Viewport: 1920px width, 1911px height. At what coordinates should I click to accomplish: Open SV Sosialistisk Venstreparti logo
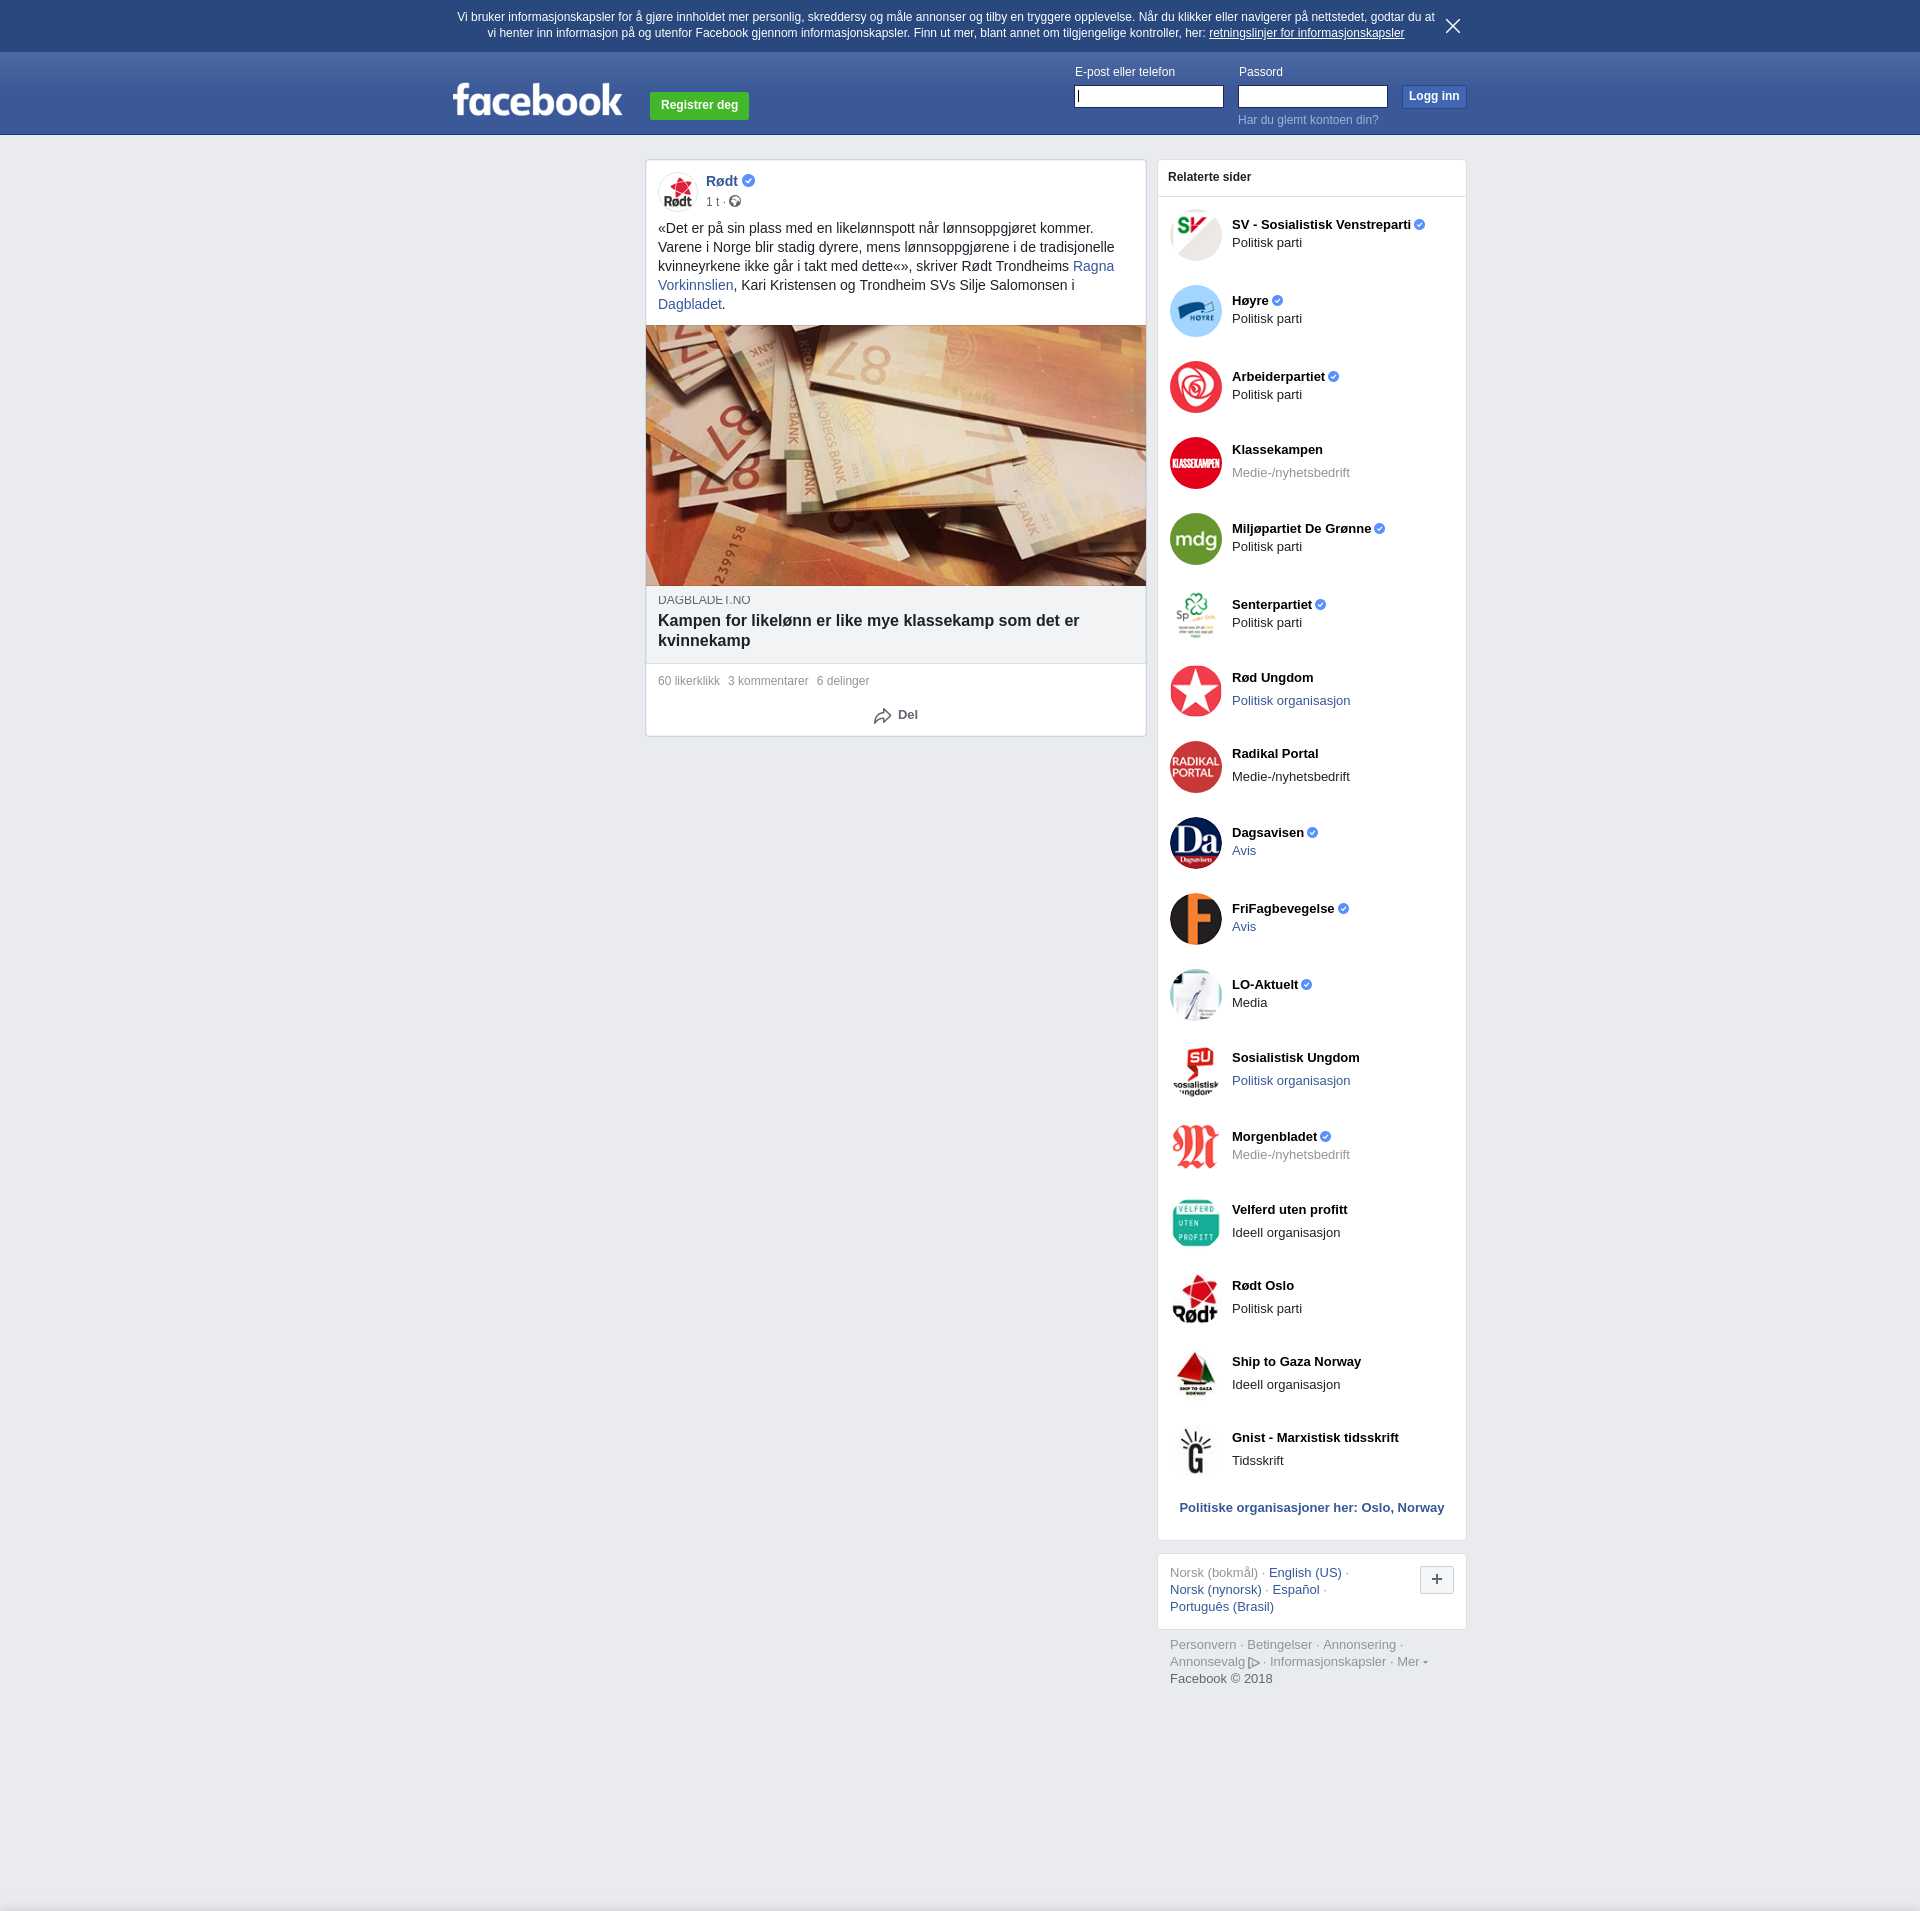tap(1196, 235)
